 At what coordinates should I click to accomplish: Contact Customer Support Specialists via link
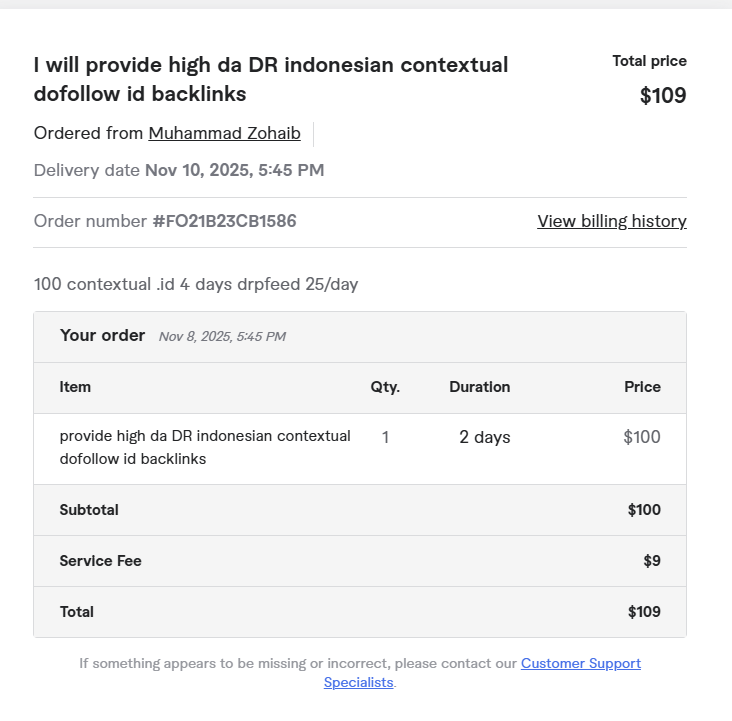tap(580, 663)
